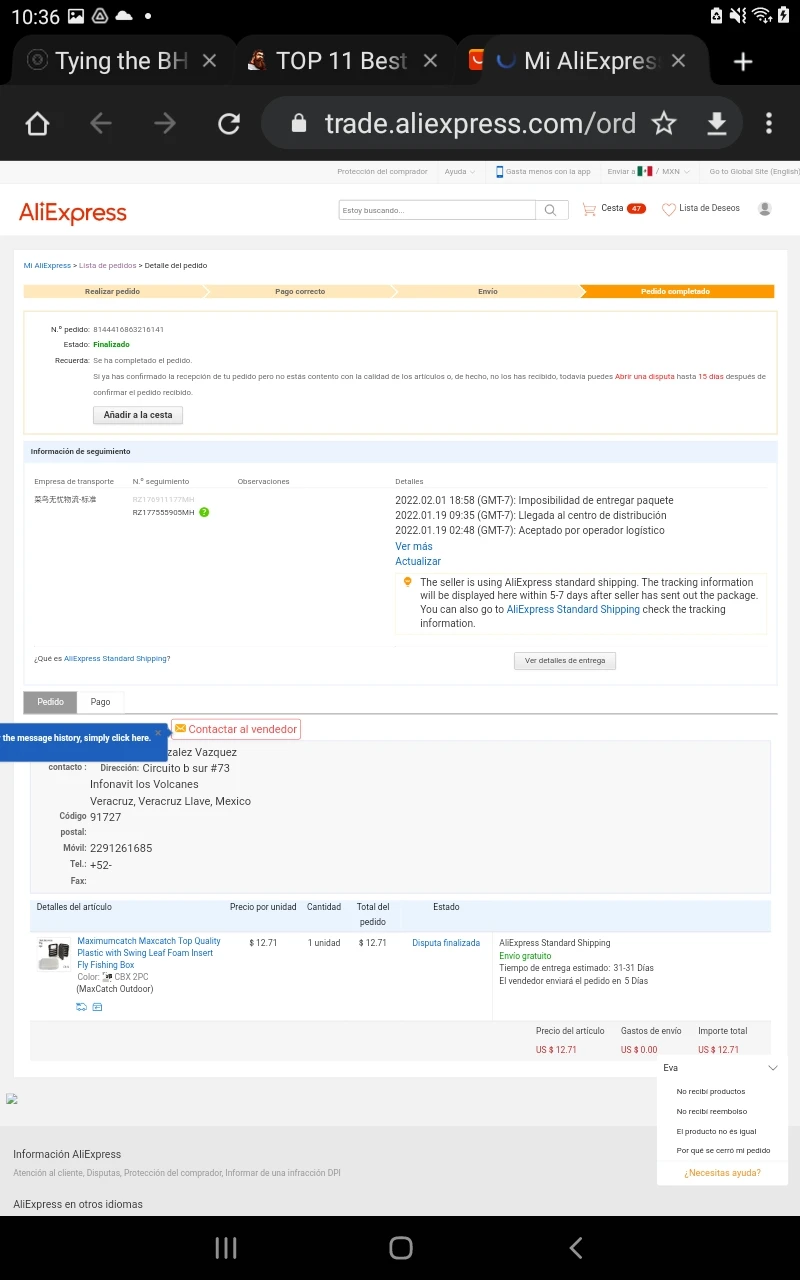Reload the page with the refresh icon
Image resolution: width=800 pixels, height=1280 pixels.
(x=229, y=123)
